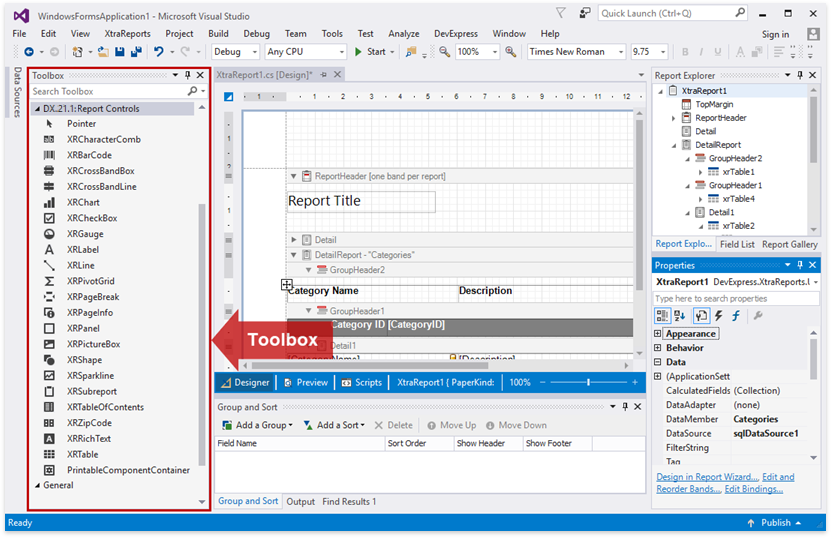Switch Properties to Categorized view
This screenshot has height=538, width=831.
coord(662,316)
